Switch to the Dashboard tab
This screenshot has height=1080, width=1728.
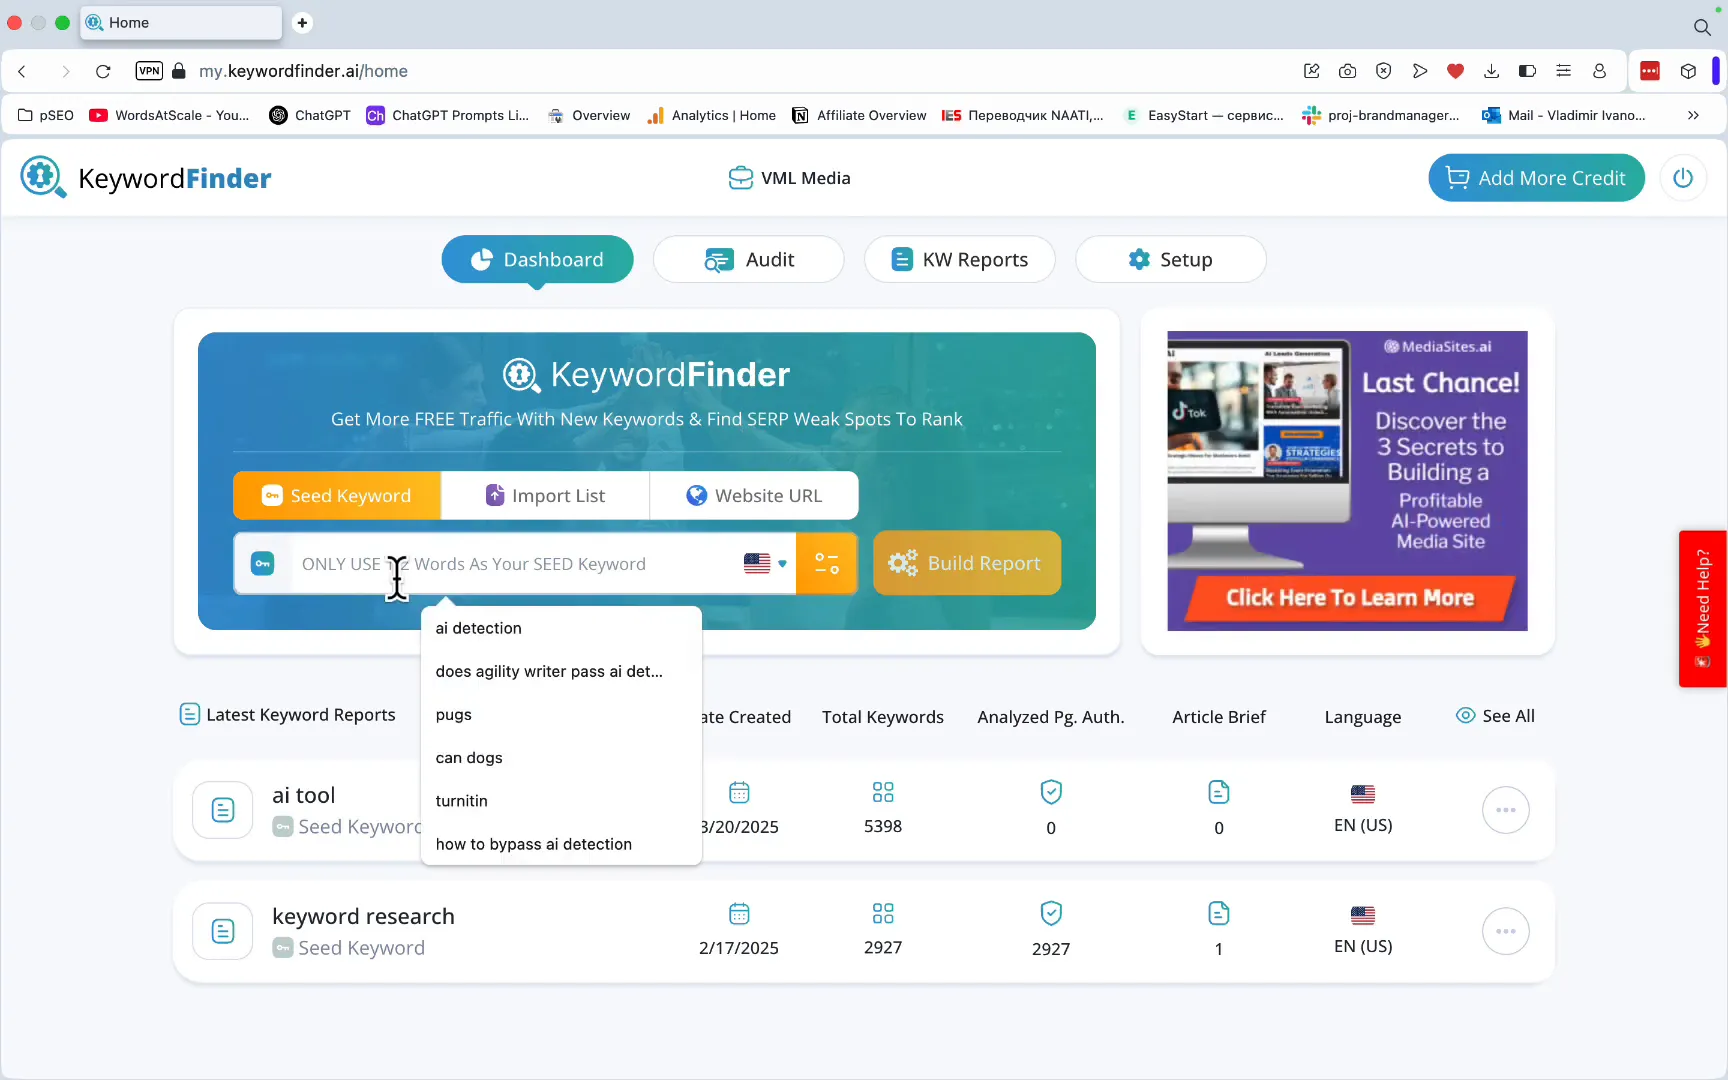[x=537, y=260]
